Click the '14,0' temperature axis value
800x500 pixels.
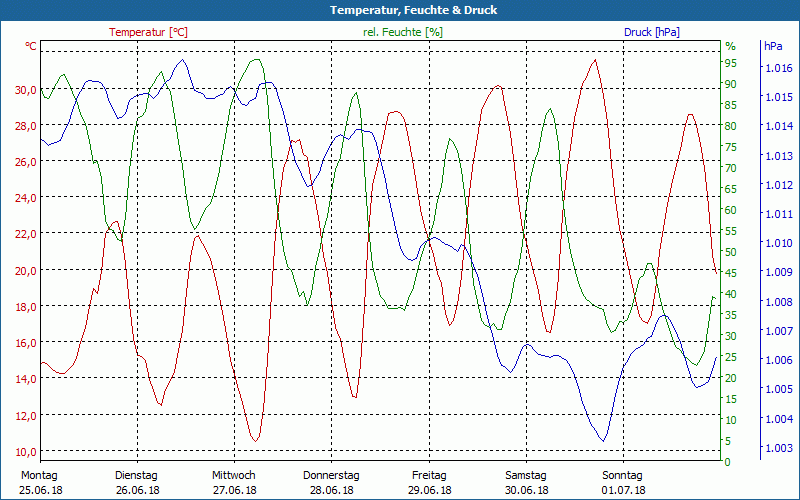click(x=26, y=379)
